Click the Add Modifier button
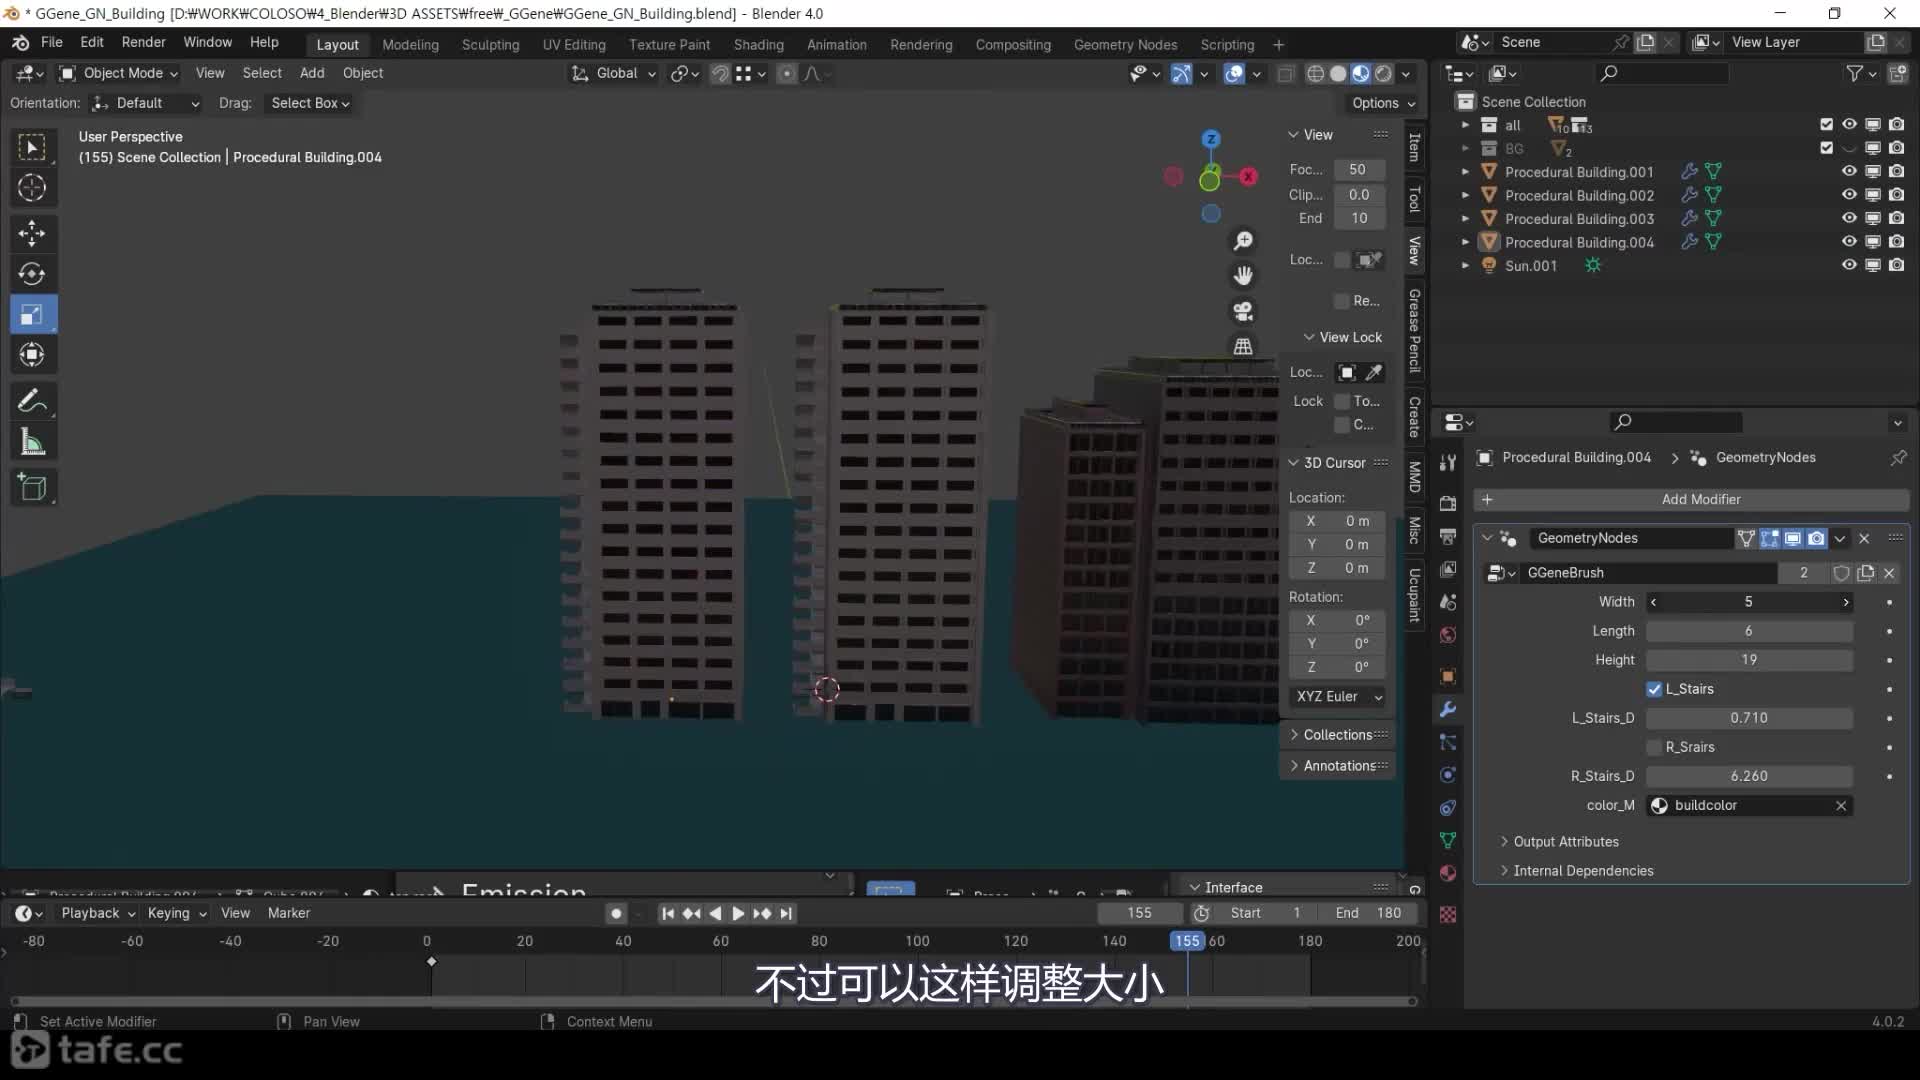1920x1080 pixels. pyautogui.click(x=1700, y=499)
